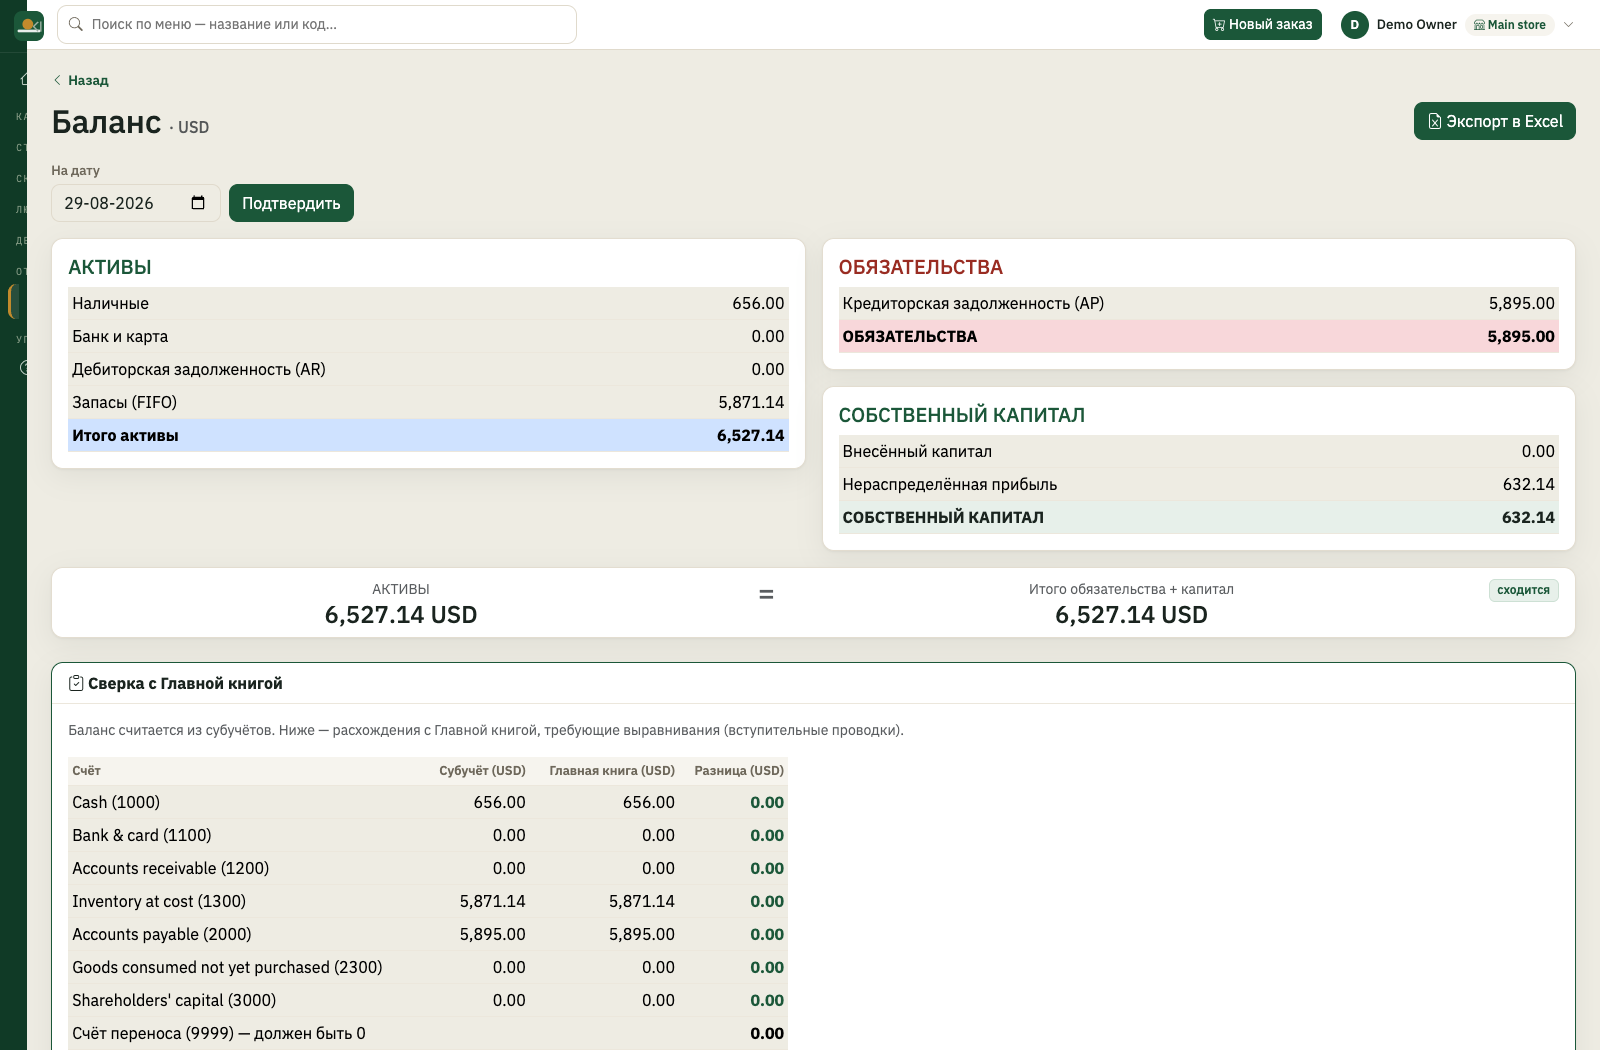This screenshot has height=1050, width=1600.
Task: Click the date field showing 29-08-2026
Action: [x=136, y=203]
